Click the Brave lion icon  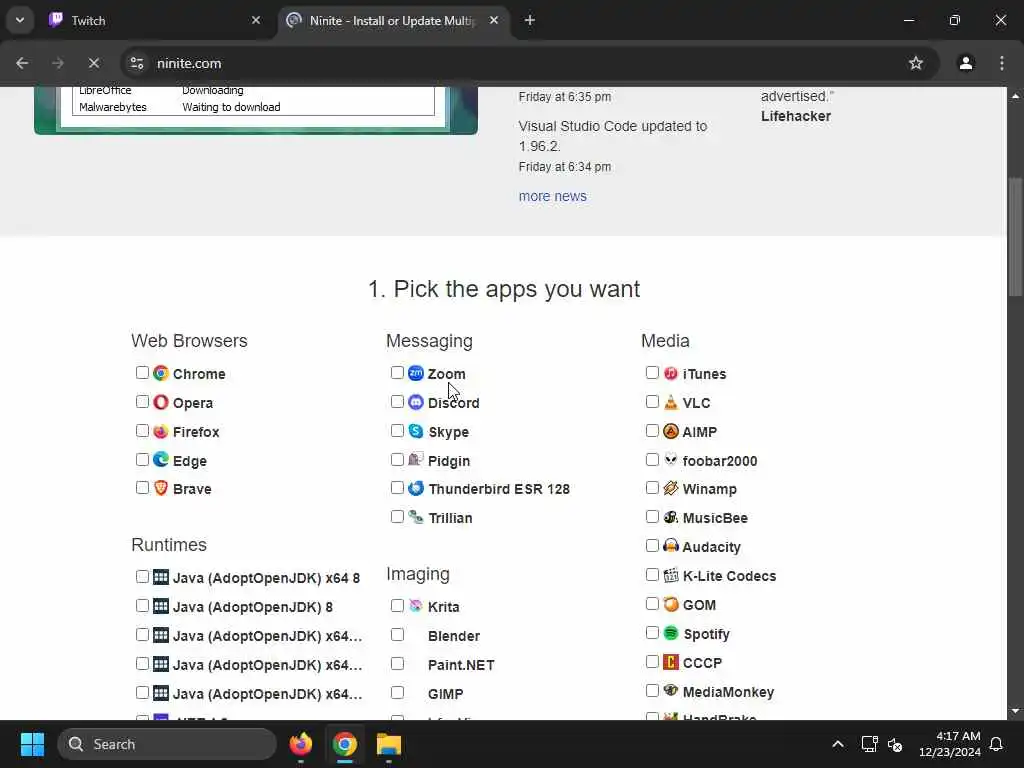161,488
